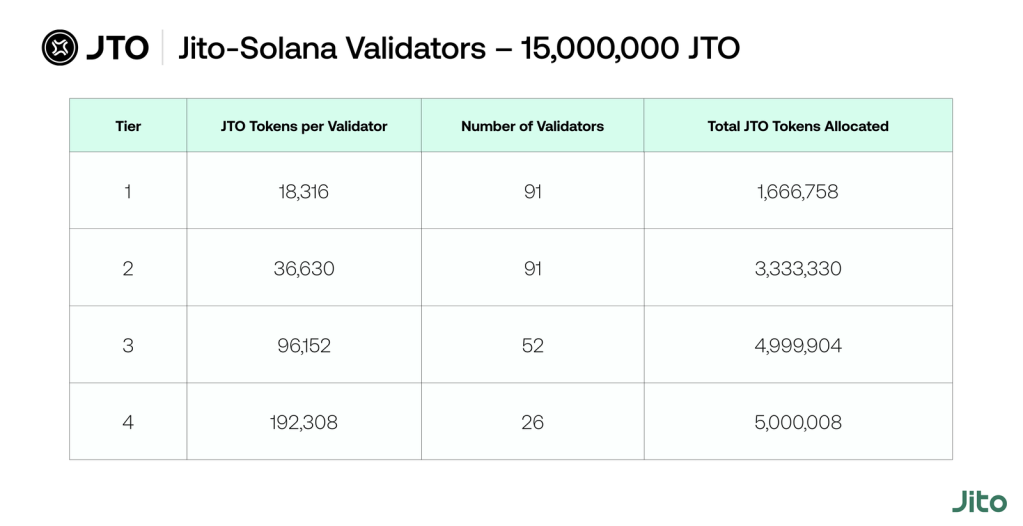Click the 36,630 tokens per validator cell
The height and width of the screenshot is (526, 1023).
304,268
